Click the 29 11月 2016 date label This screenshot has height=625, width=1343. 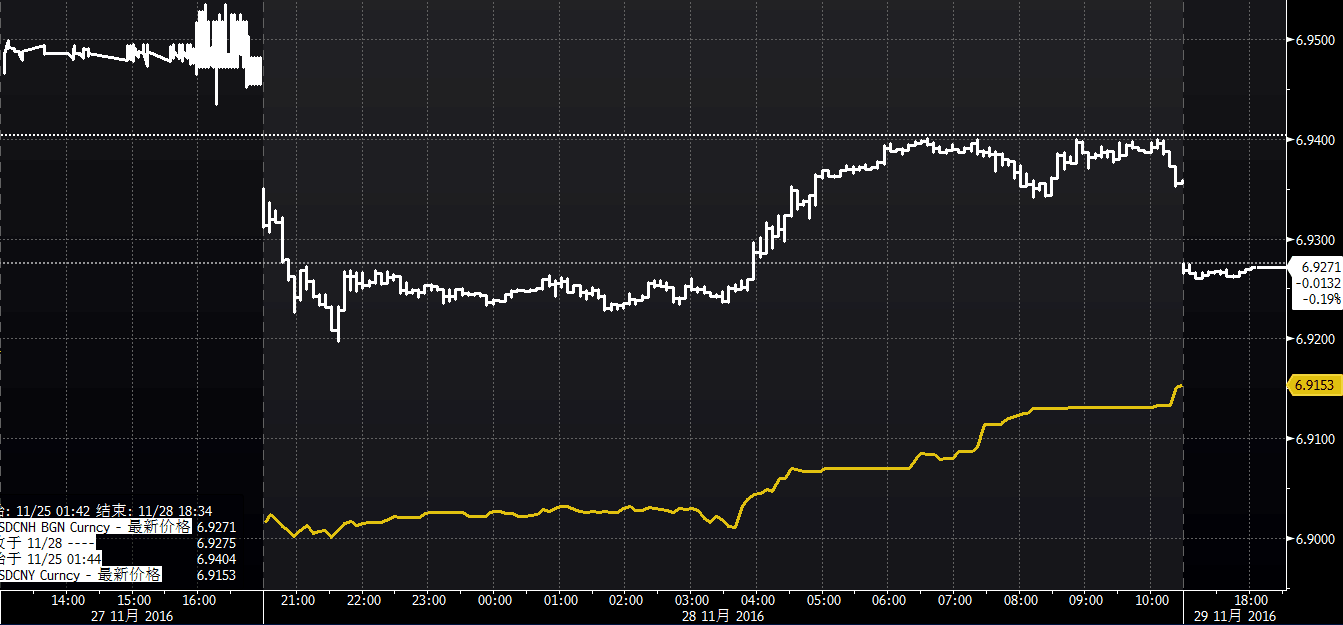coord(1235,615)
